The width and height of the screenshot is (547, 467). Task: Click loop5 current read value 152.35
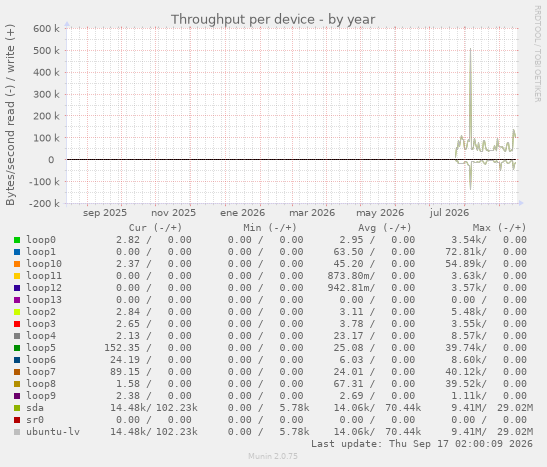(122, 348)
